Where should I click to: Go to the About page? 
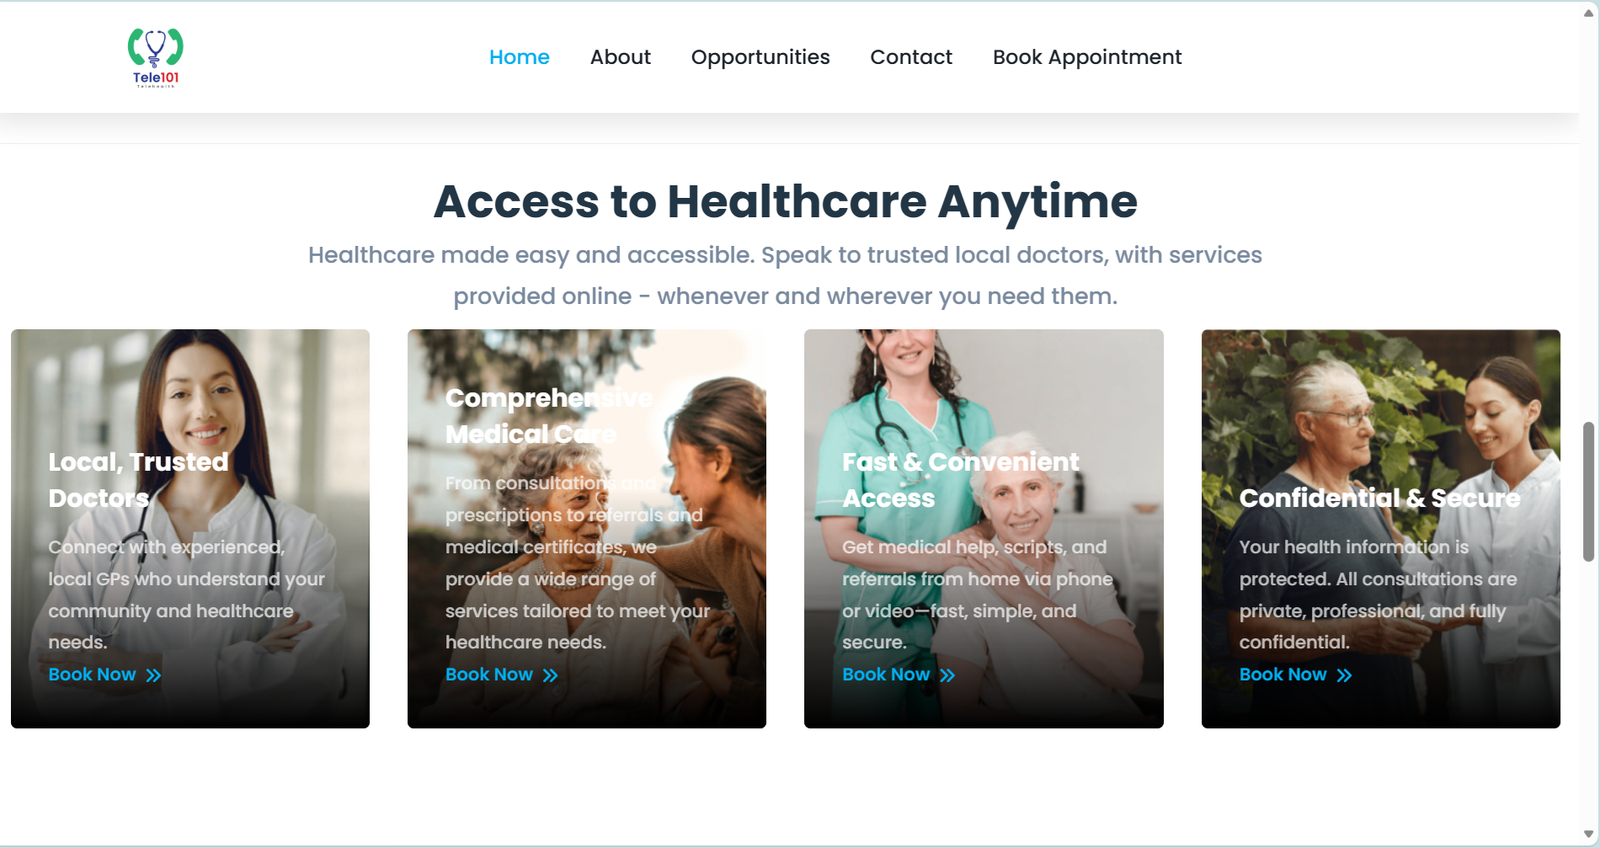[620, 57]
